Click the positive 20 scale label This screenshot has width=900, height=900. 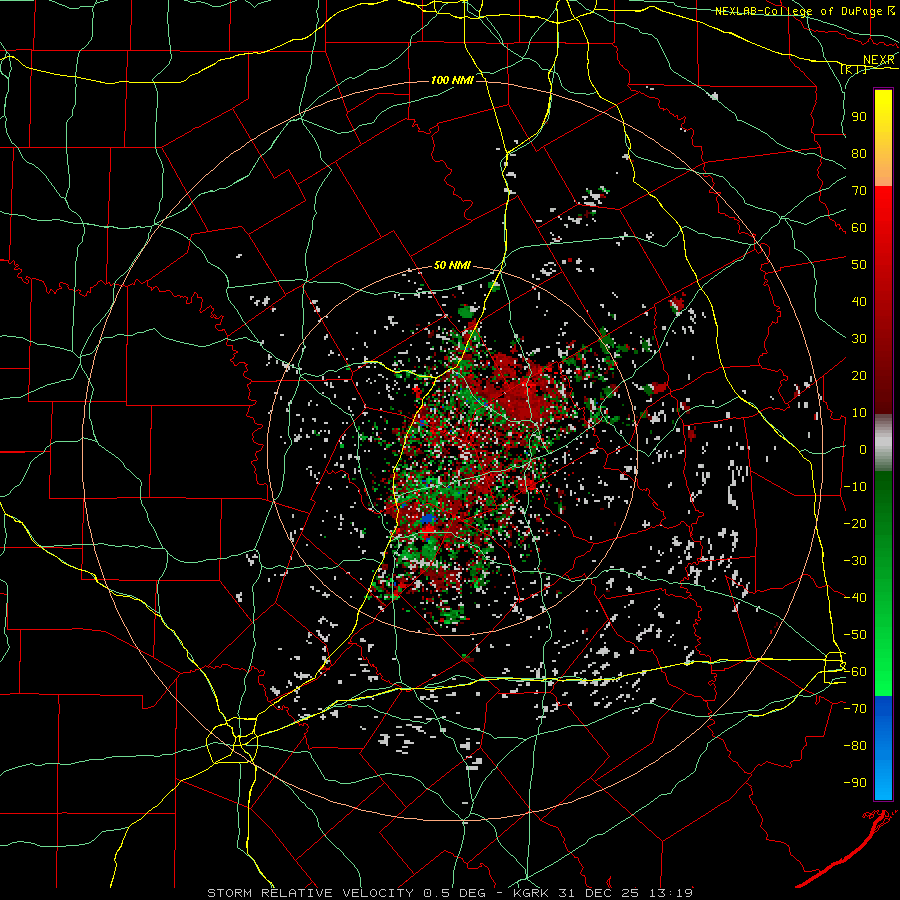[859, 375]
